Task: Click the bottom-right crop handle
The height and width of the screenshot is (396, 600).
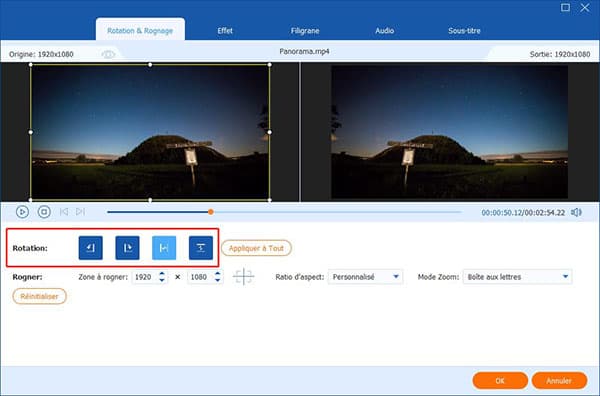Action: (x=269, y=200)
